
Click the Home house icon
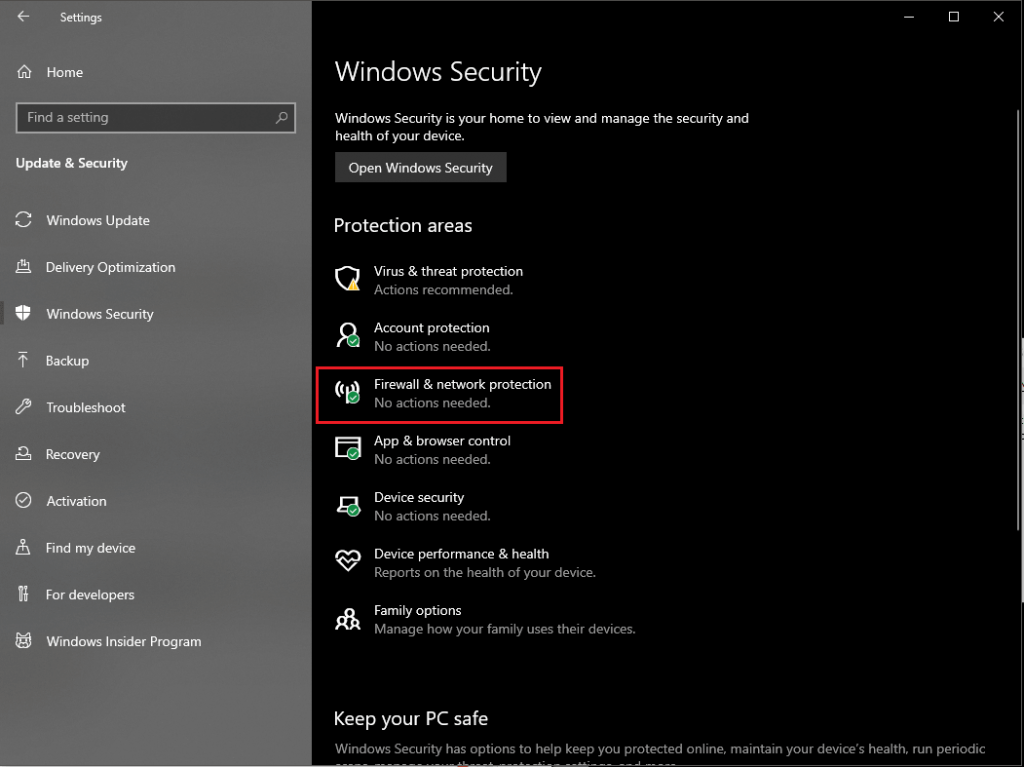24,72
